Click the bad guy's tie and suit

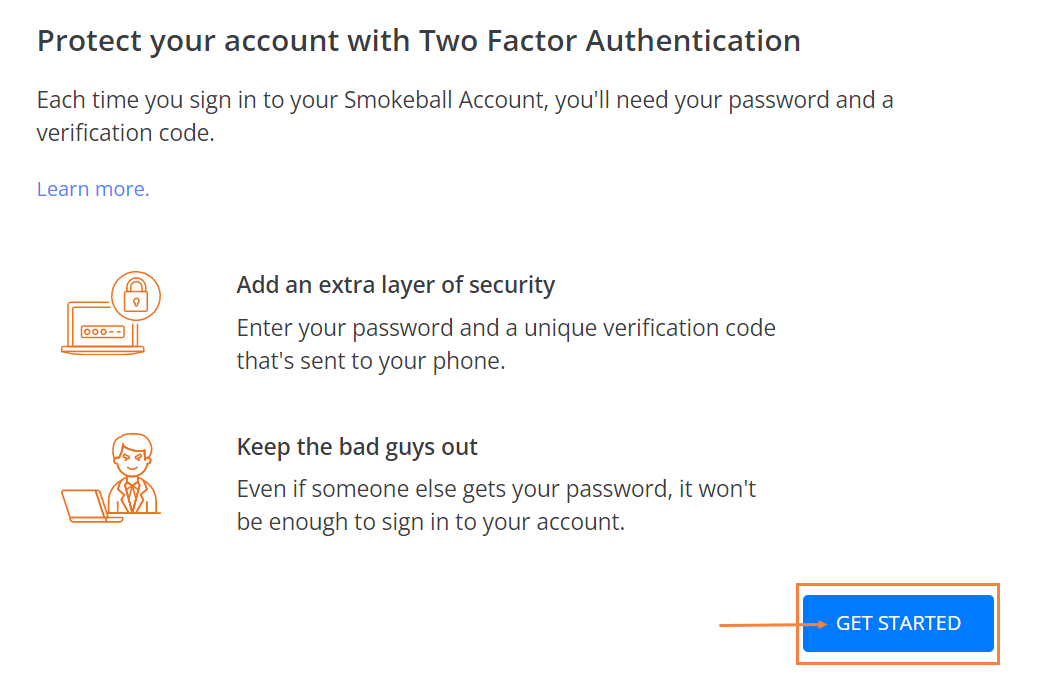point(133,495)
